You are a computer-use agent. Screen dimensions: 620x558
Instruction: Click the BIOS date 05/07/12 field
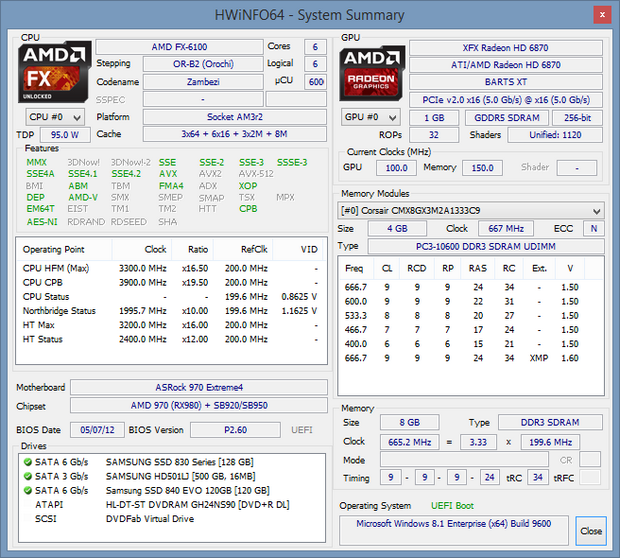point(97,430)
